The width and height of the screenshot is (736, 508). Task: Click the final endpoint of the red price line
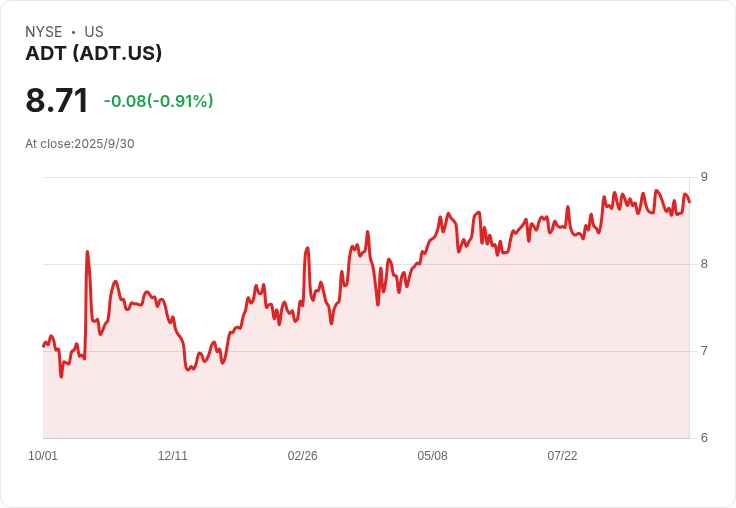pyautogui.click(x=689, y=201)
